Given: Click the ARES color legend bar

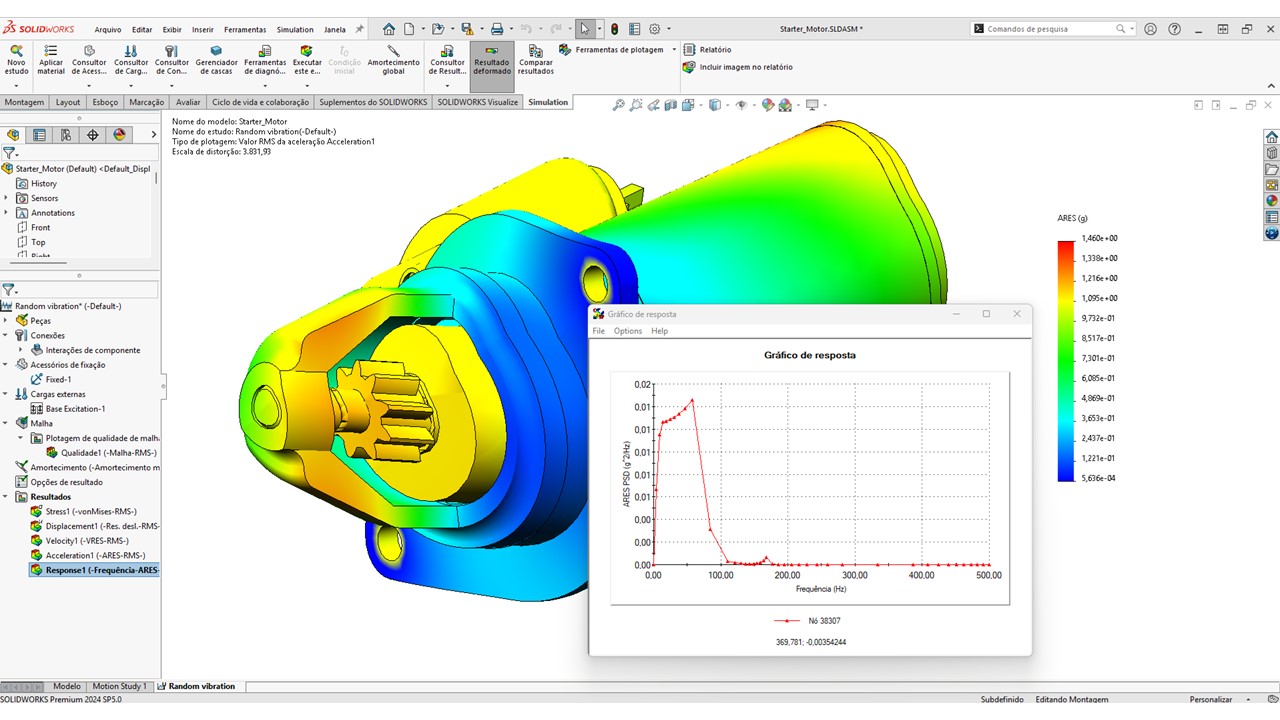Looking at the screenshot, I should 1066,361.
